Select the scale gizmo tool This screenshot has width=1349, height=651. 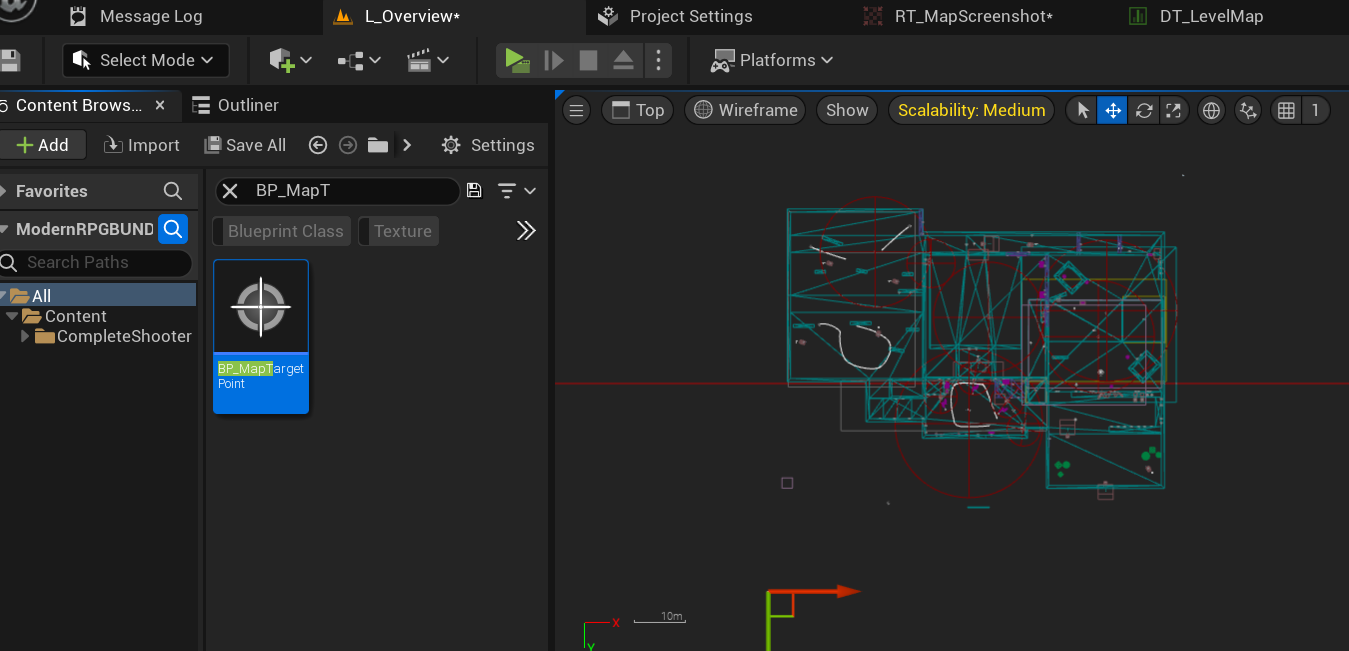(x=1174, y=110)
